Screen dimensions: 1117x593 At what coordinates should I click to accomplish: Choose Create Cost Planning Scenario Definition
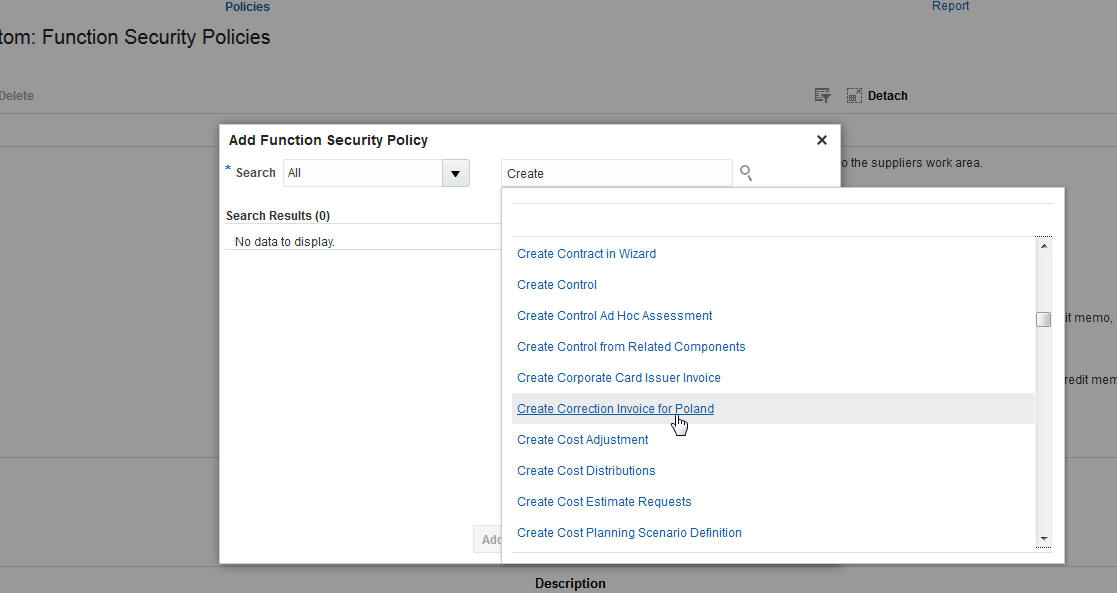[629, 533]
